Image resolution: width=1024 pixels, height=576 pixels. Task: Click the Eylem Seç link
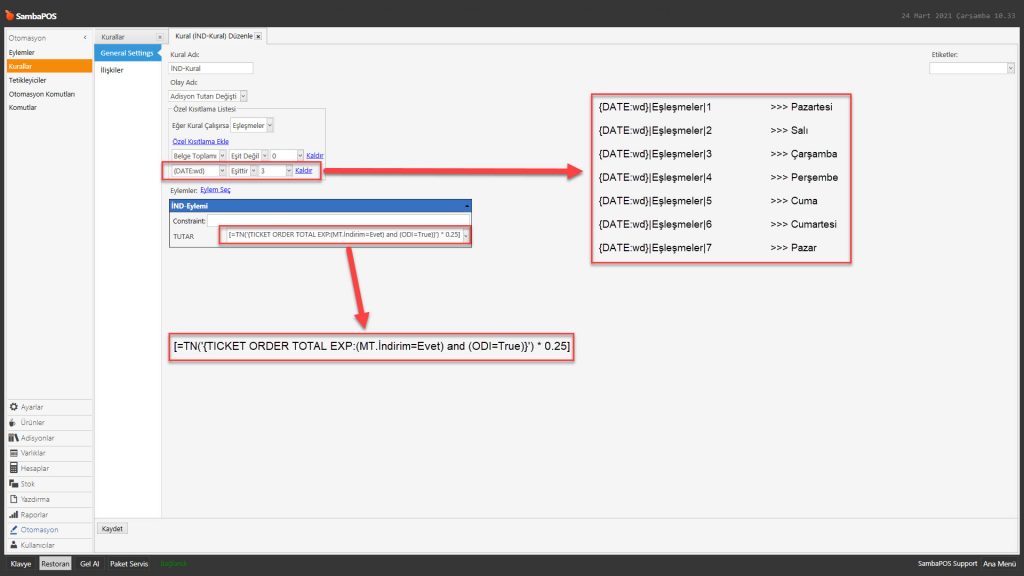click(216, 189)
